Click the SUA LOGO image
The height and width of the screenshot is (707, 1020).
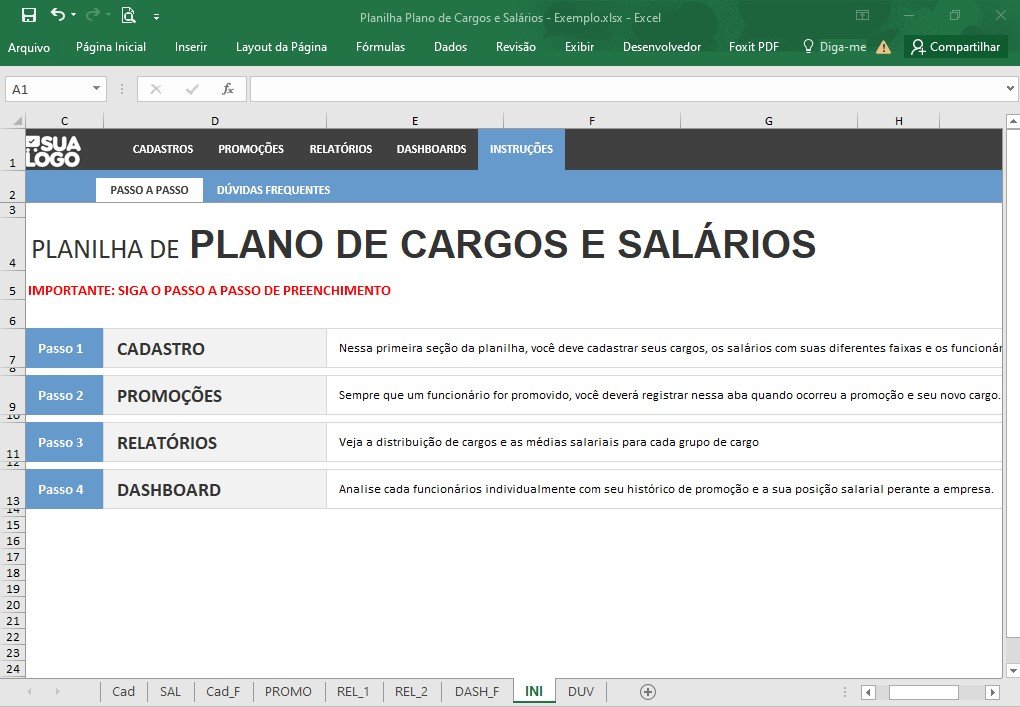click(53, 150)
